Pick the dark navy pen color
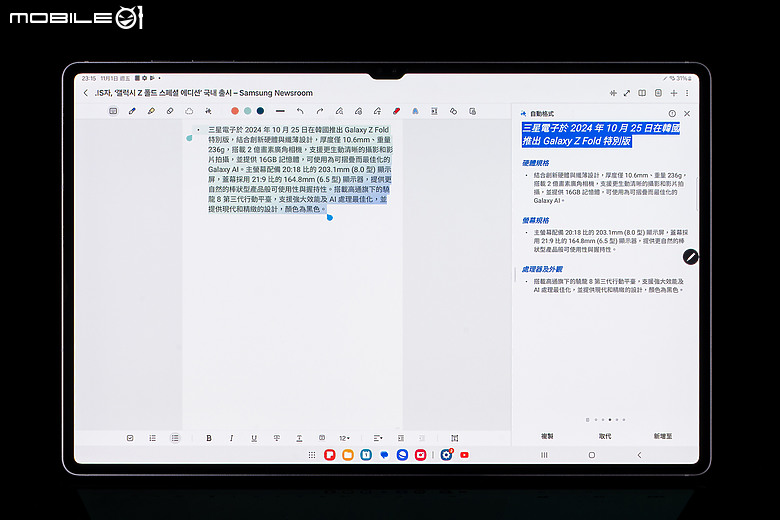 coord(260,111)
